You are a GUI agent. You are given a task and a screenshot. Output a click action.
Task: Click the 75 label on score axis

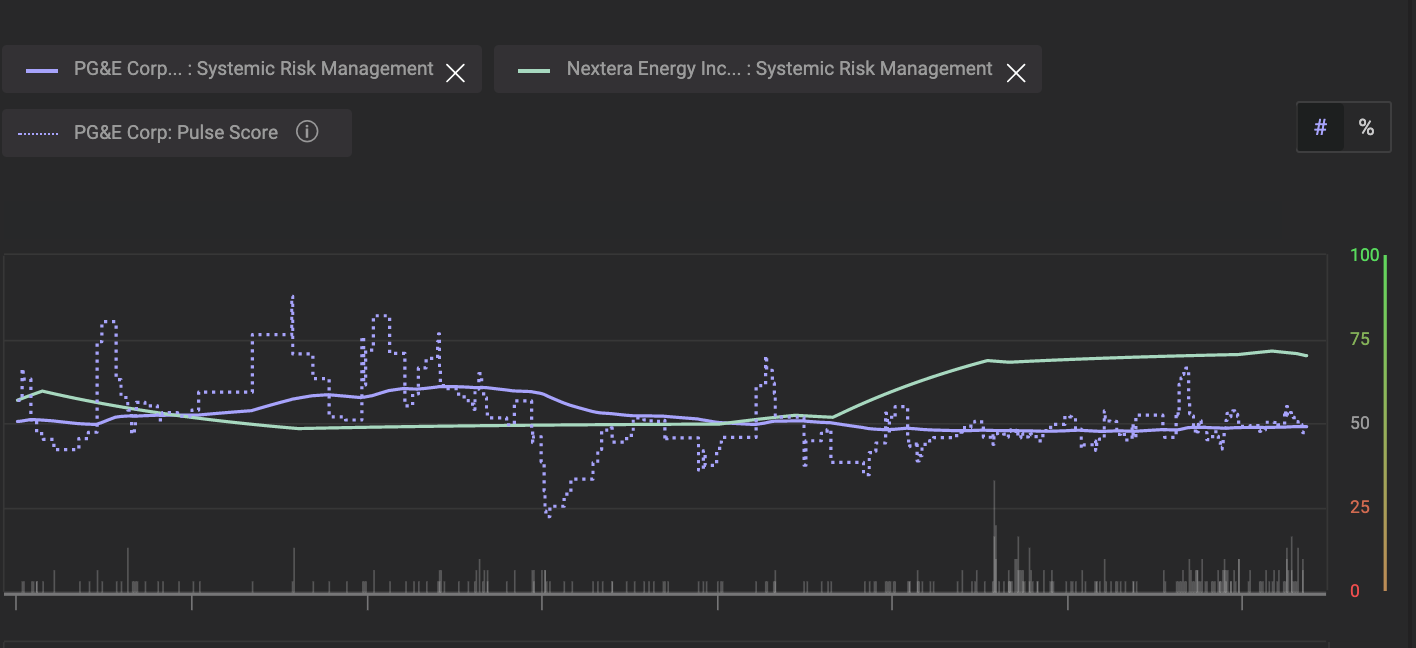pyautogui.click(x=1360, y=340)
